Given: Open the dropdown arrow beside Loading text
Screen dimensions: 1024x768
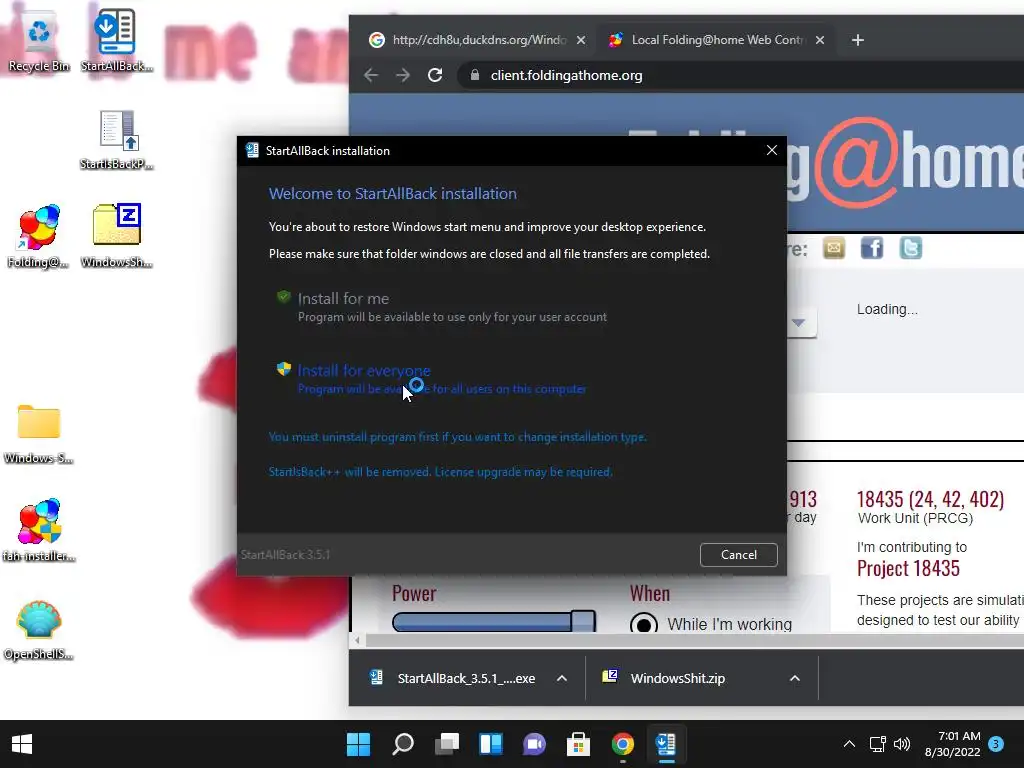Looking at the screenshot, I should (x=798, y=322).
